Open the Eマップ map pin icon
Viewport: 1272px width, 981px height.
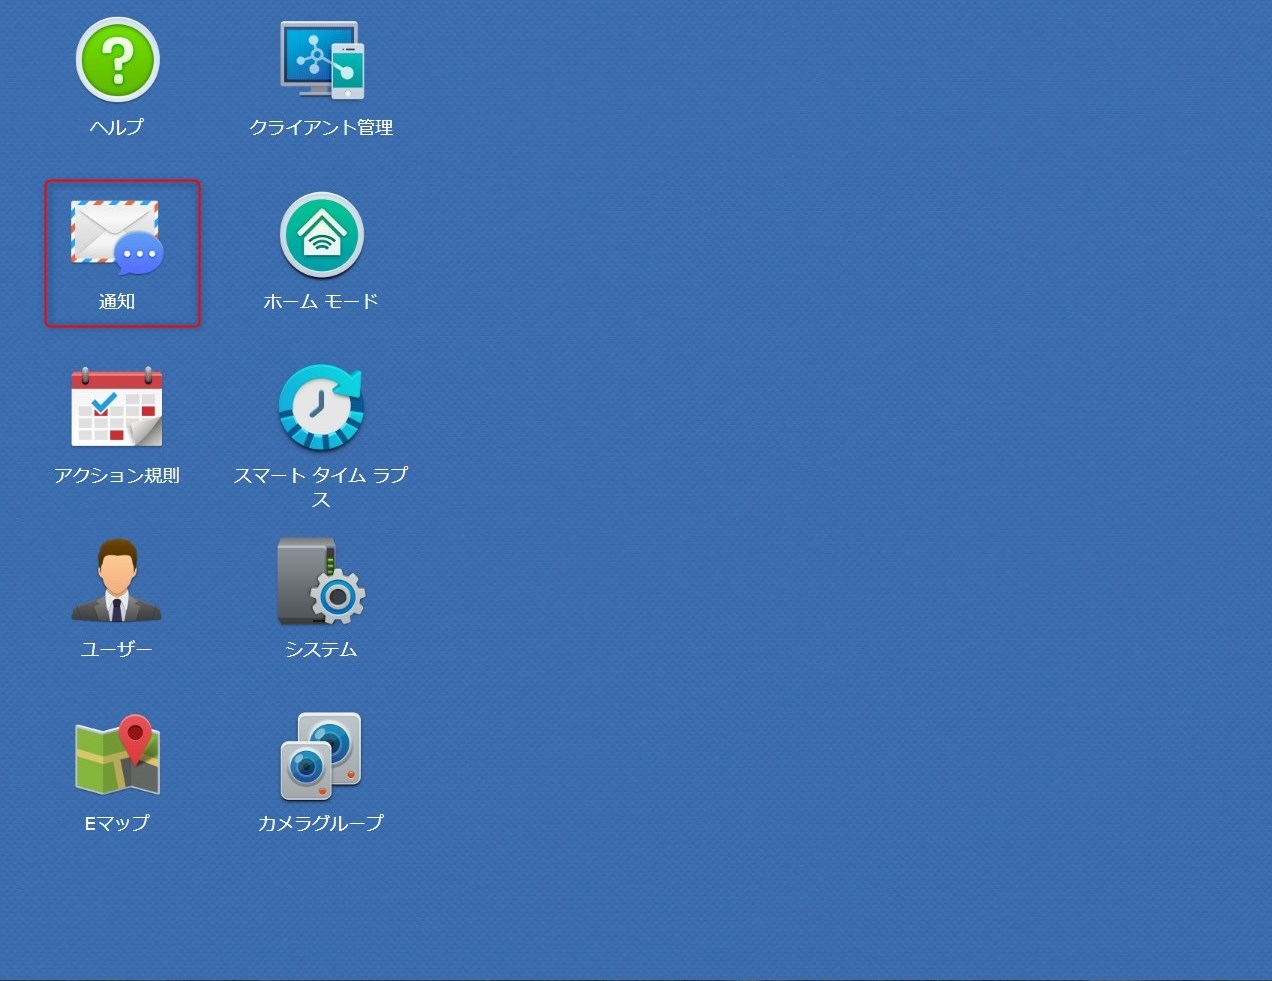click(x=117, y=756)
